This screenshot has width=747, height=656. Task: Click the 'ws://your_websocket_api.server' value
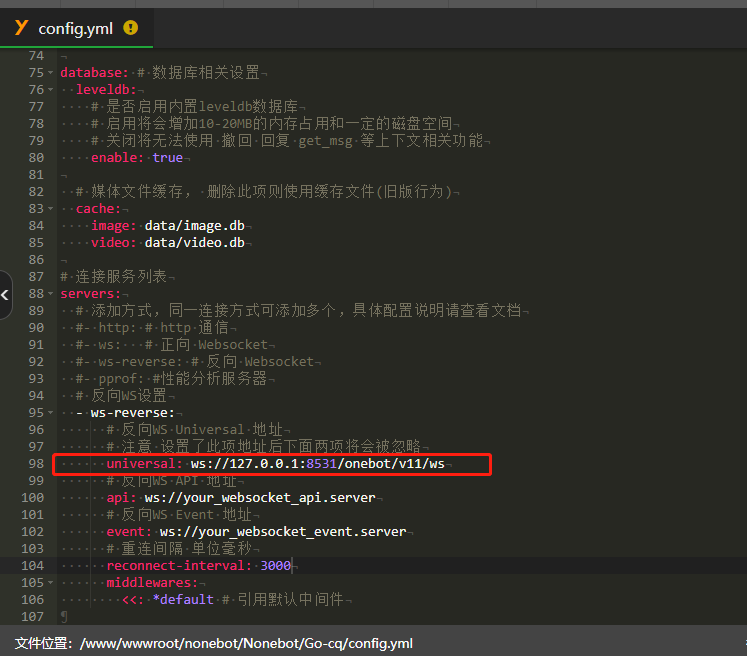[x=260, y=498]
